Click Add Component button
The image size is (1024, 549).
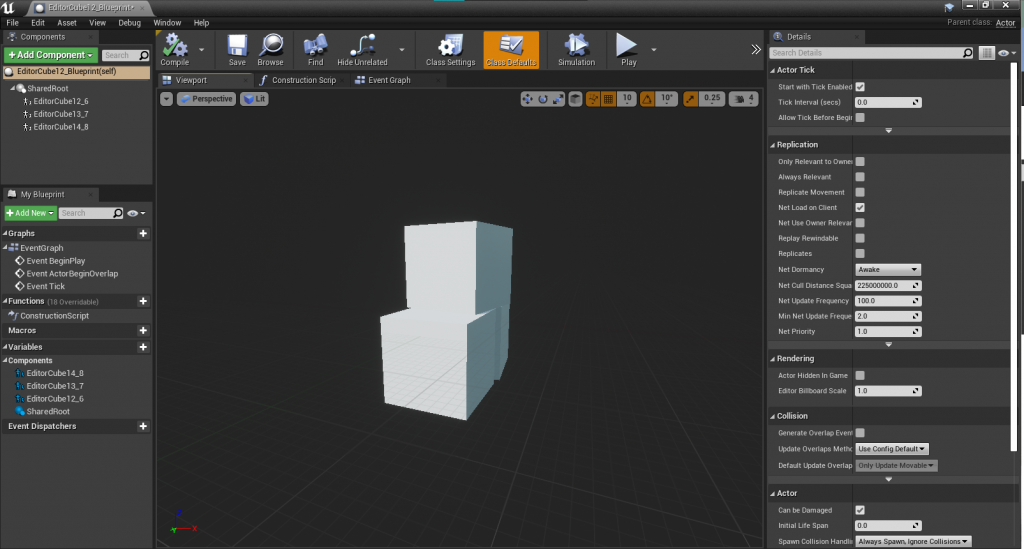coord(50,55)
